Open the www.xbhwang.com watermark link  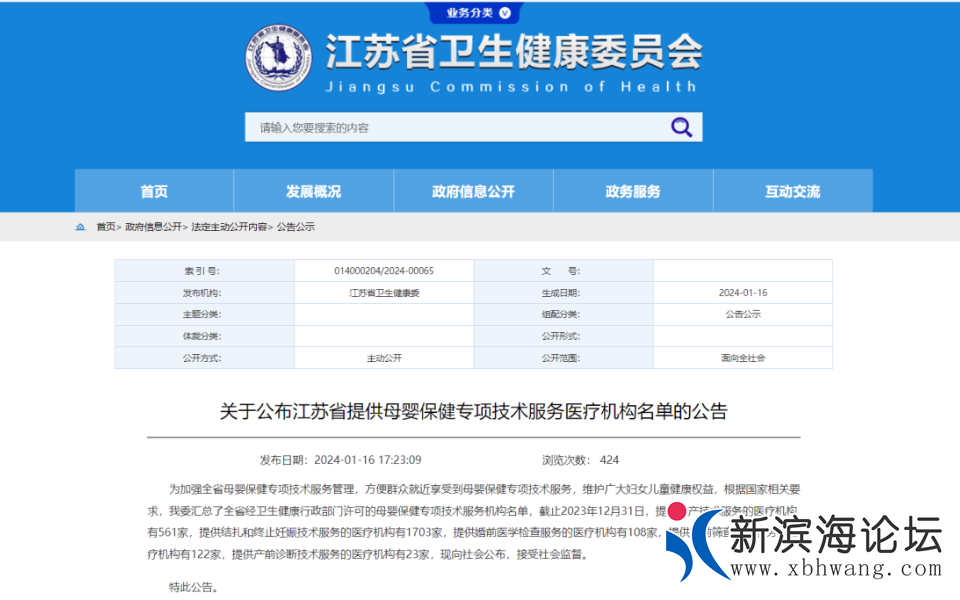[x=834, y=568]
